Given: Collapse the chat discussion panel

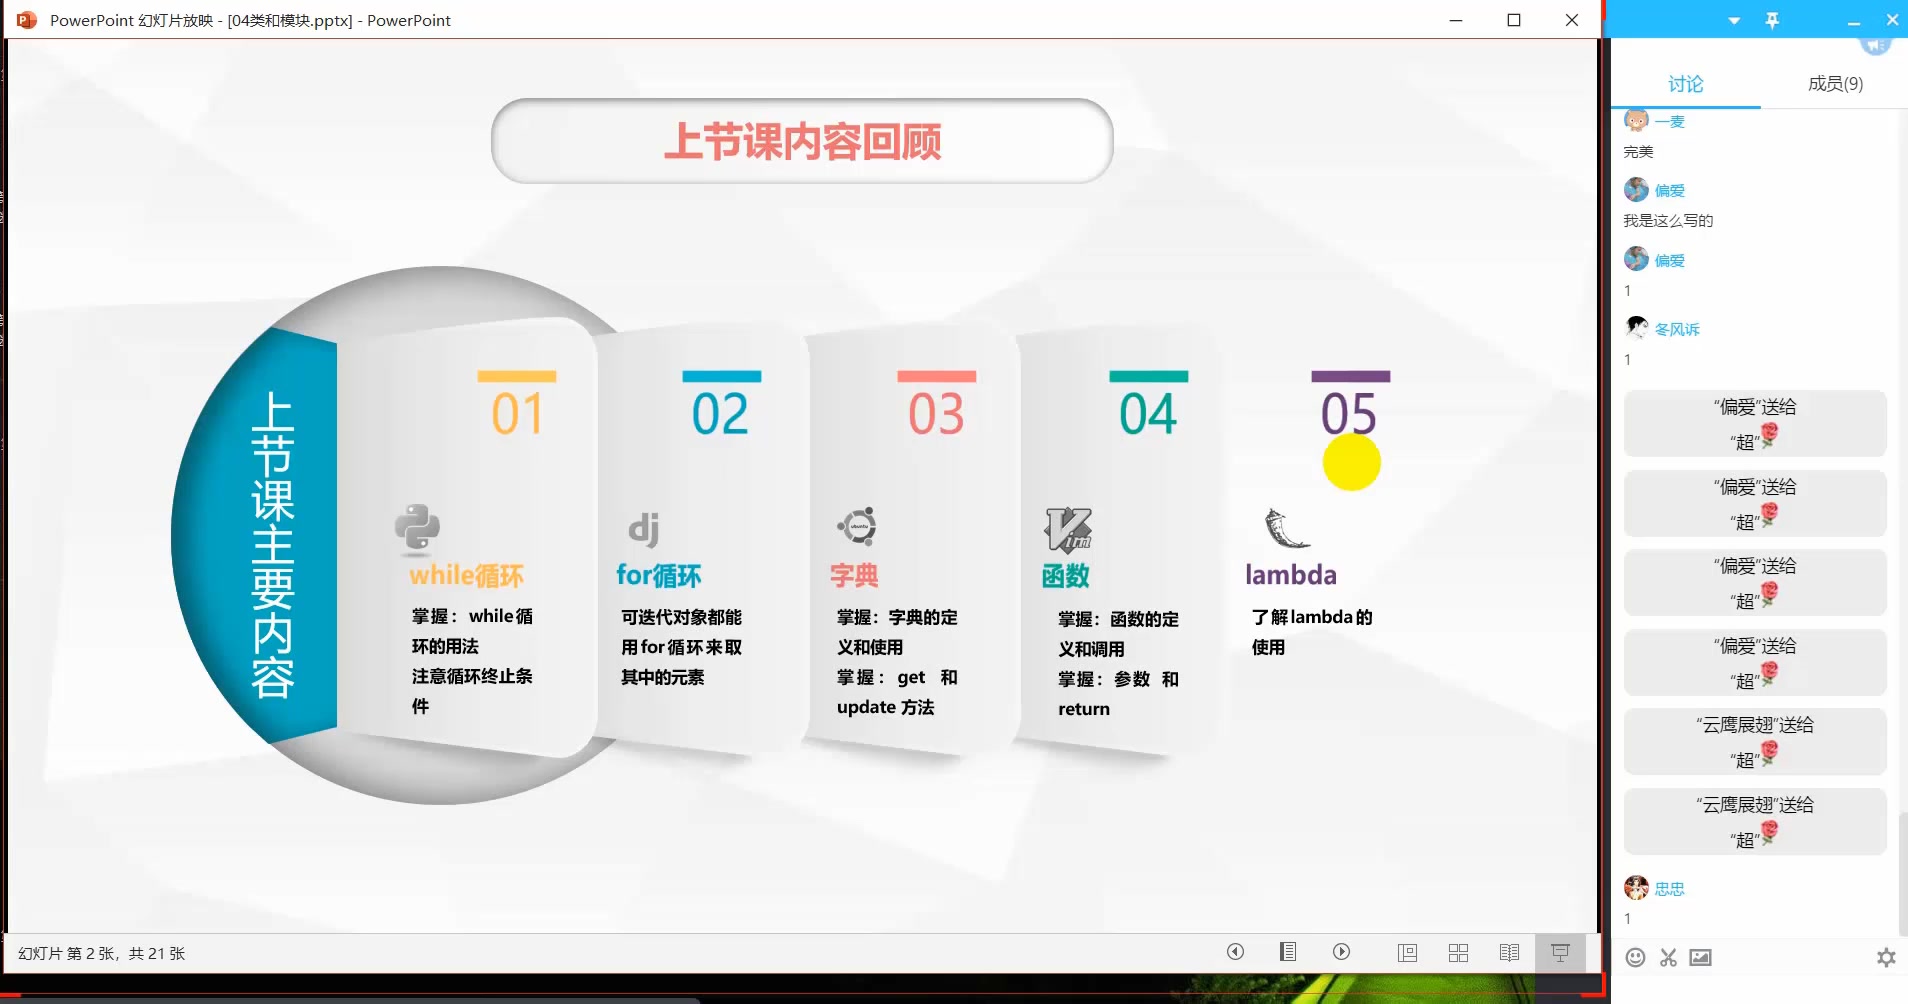Looking at the screenshot, I should (x=1854, y=20).
